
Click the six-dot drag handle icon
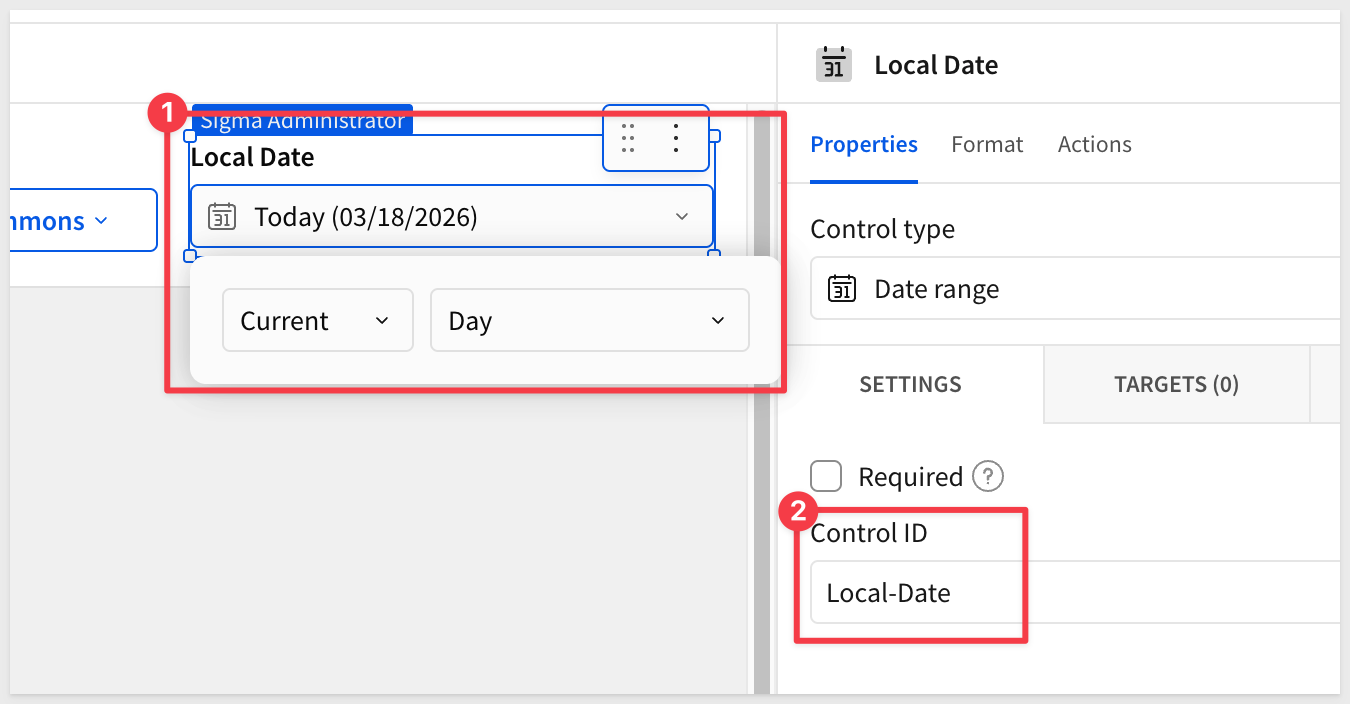pyautogui.click(x=628, y=138)
